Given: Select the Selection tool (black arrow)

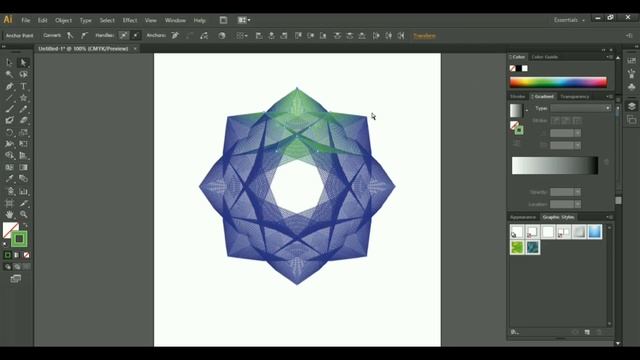Looking at the screenshot, I should click(x=9, y=62).
